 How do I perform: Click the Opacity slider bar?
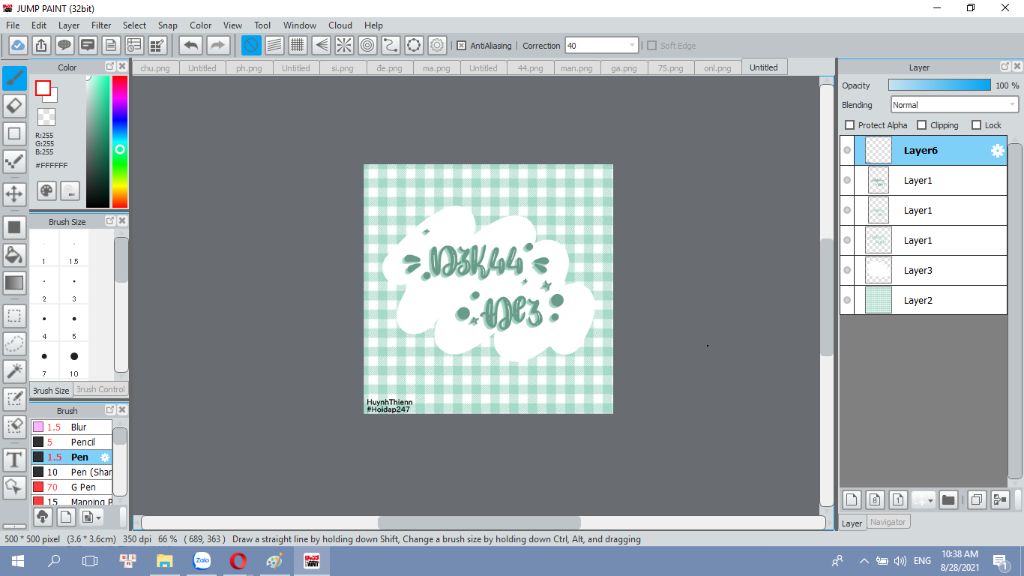(x=939, y=86)
